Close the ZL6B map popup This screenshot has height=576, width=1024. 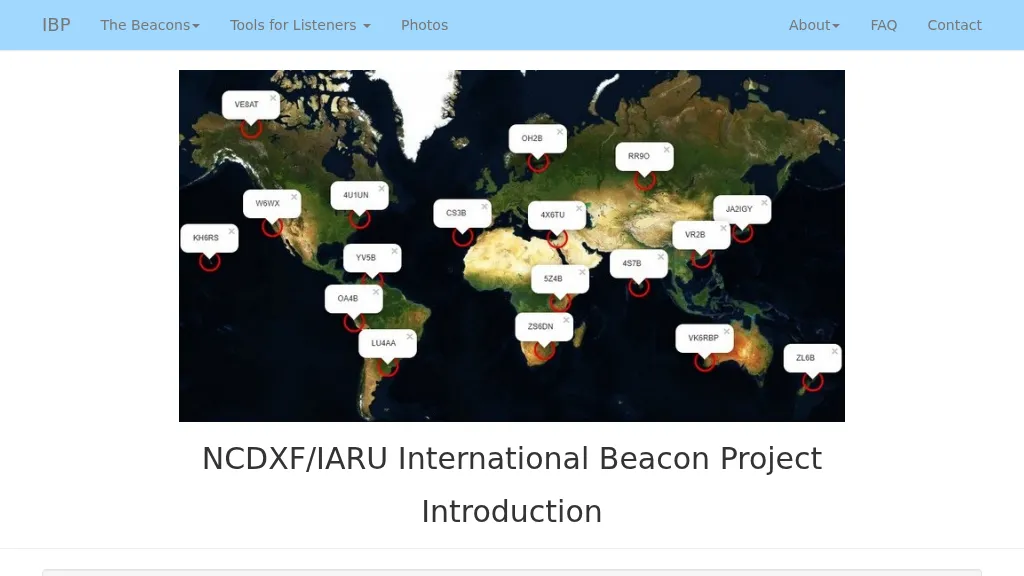tap(834, 351)
